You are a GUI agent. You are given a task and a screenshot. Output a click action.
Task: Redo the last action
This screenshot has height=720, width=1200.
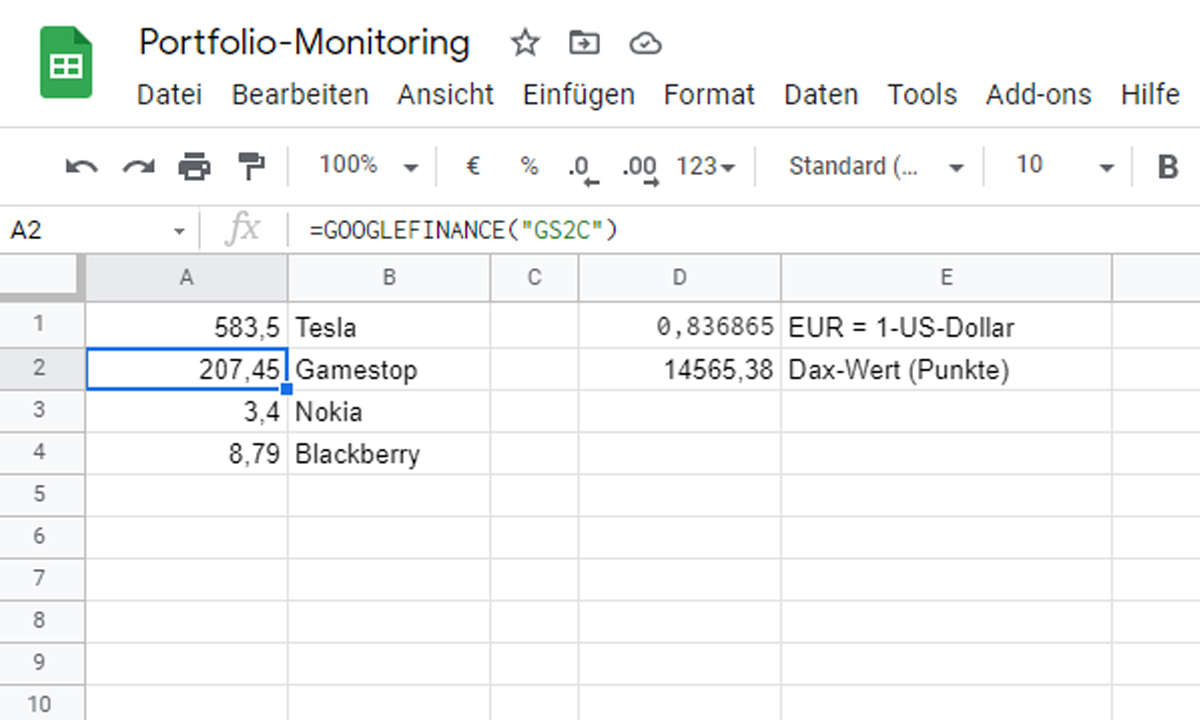(138, 166)
